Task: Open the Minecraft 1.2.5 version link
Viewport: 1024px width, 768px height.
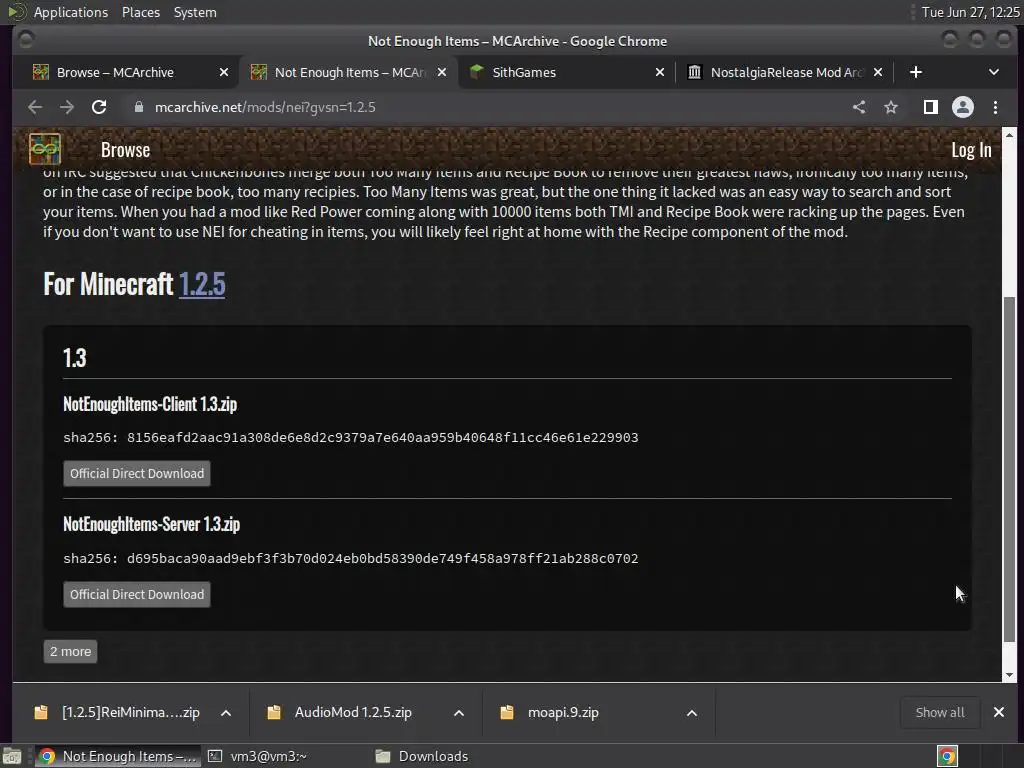Action: [x=202, y=284]
